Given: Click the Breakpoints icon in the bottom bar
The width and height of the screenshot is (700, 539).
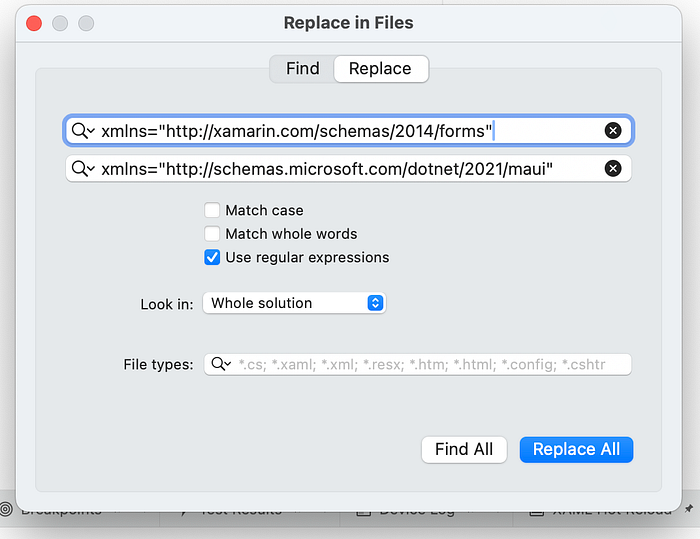Looking at the screenshot, I should [x=8, y=509].
